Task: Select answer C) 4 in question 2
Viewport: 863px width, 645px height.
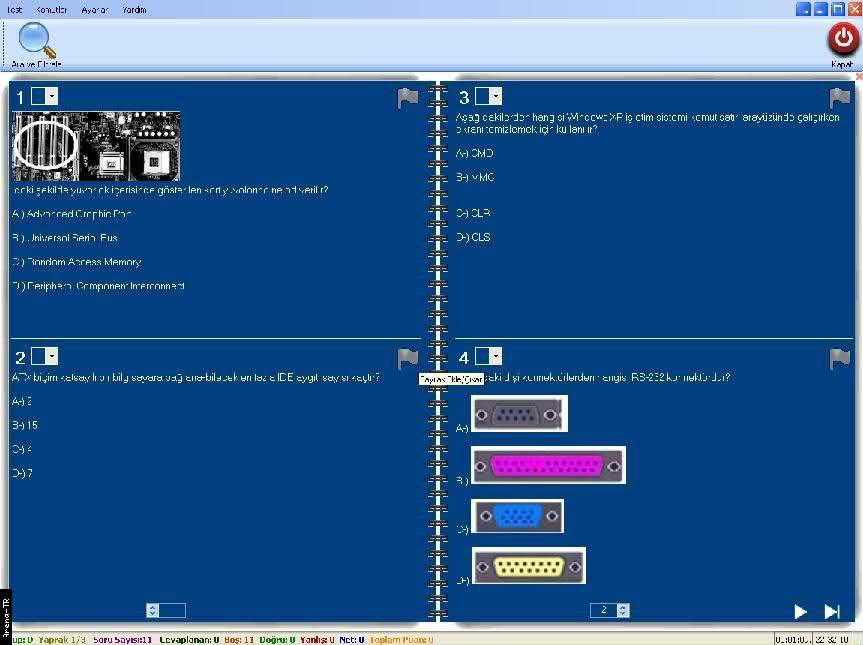Action: [22, 449]
